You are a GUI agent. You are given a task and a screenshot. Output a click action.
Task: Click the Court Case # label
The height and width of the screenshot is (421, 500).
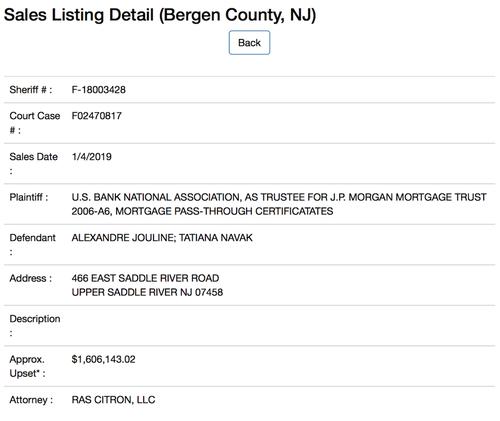click(x=35, y=123)
